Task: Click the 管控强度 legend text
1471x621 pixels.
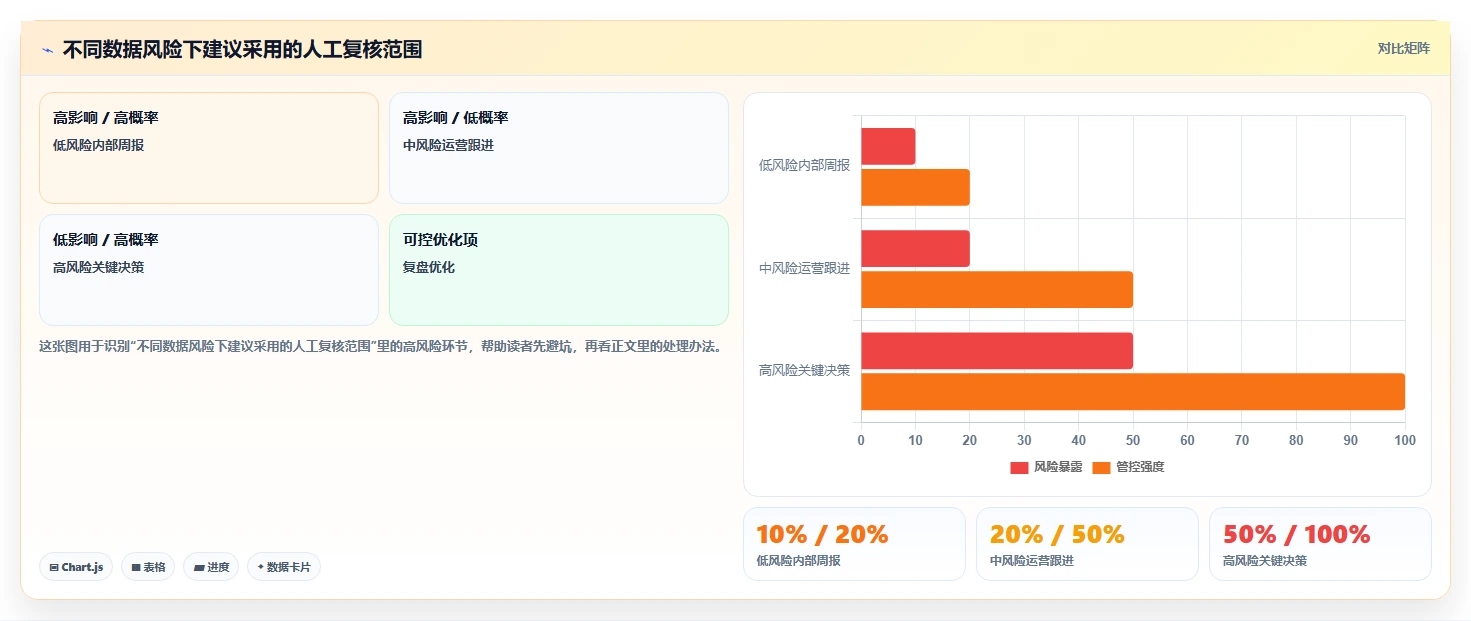Action: click(1140, 467)
